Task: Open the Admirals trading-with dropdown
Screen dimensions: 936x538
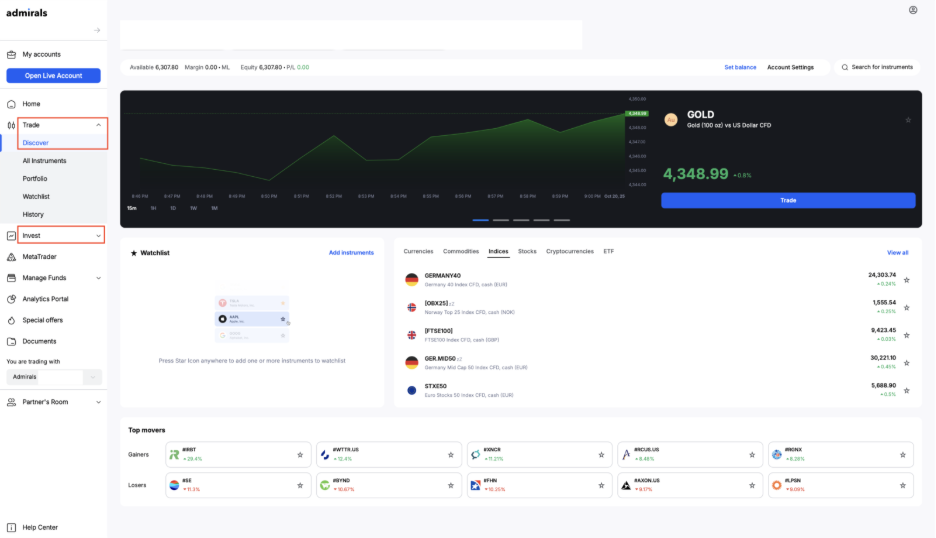Action: [54, 377]
